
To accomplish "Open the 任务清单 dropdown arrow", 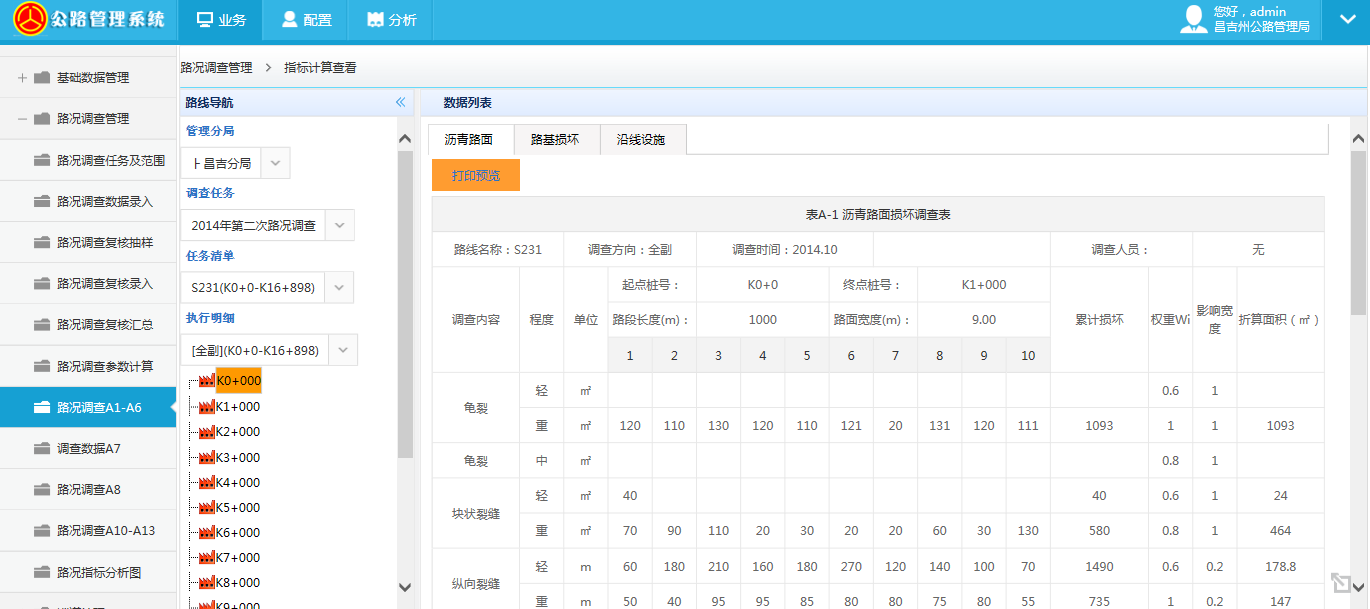I will point(340,288).
